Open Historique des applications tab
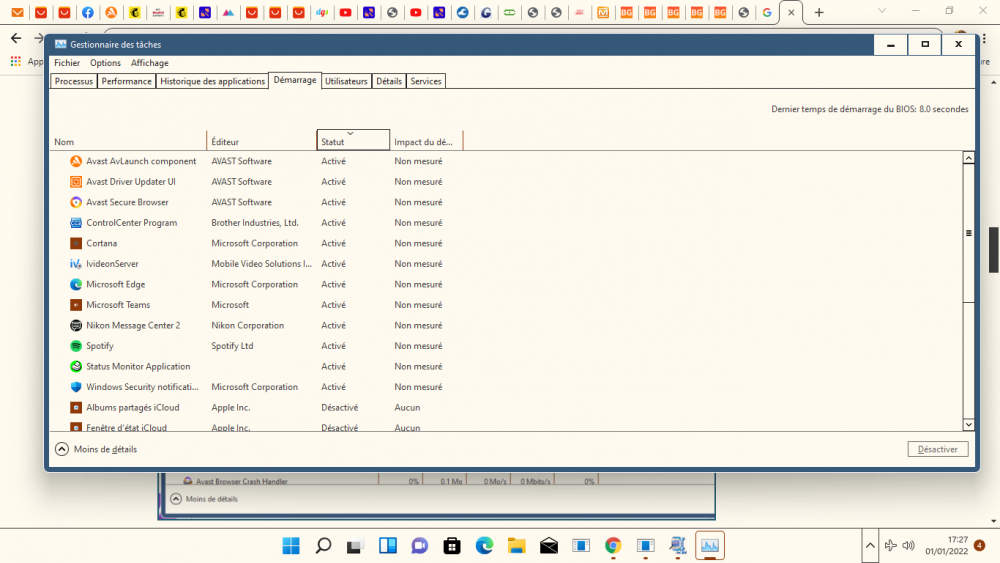The image size is (1000, 563). [212, 81]
